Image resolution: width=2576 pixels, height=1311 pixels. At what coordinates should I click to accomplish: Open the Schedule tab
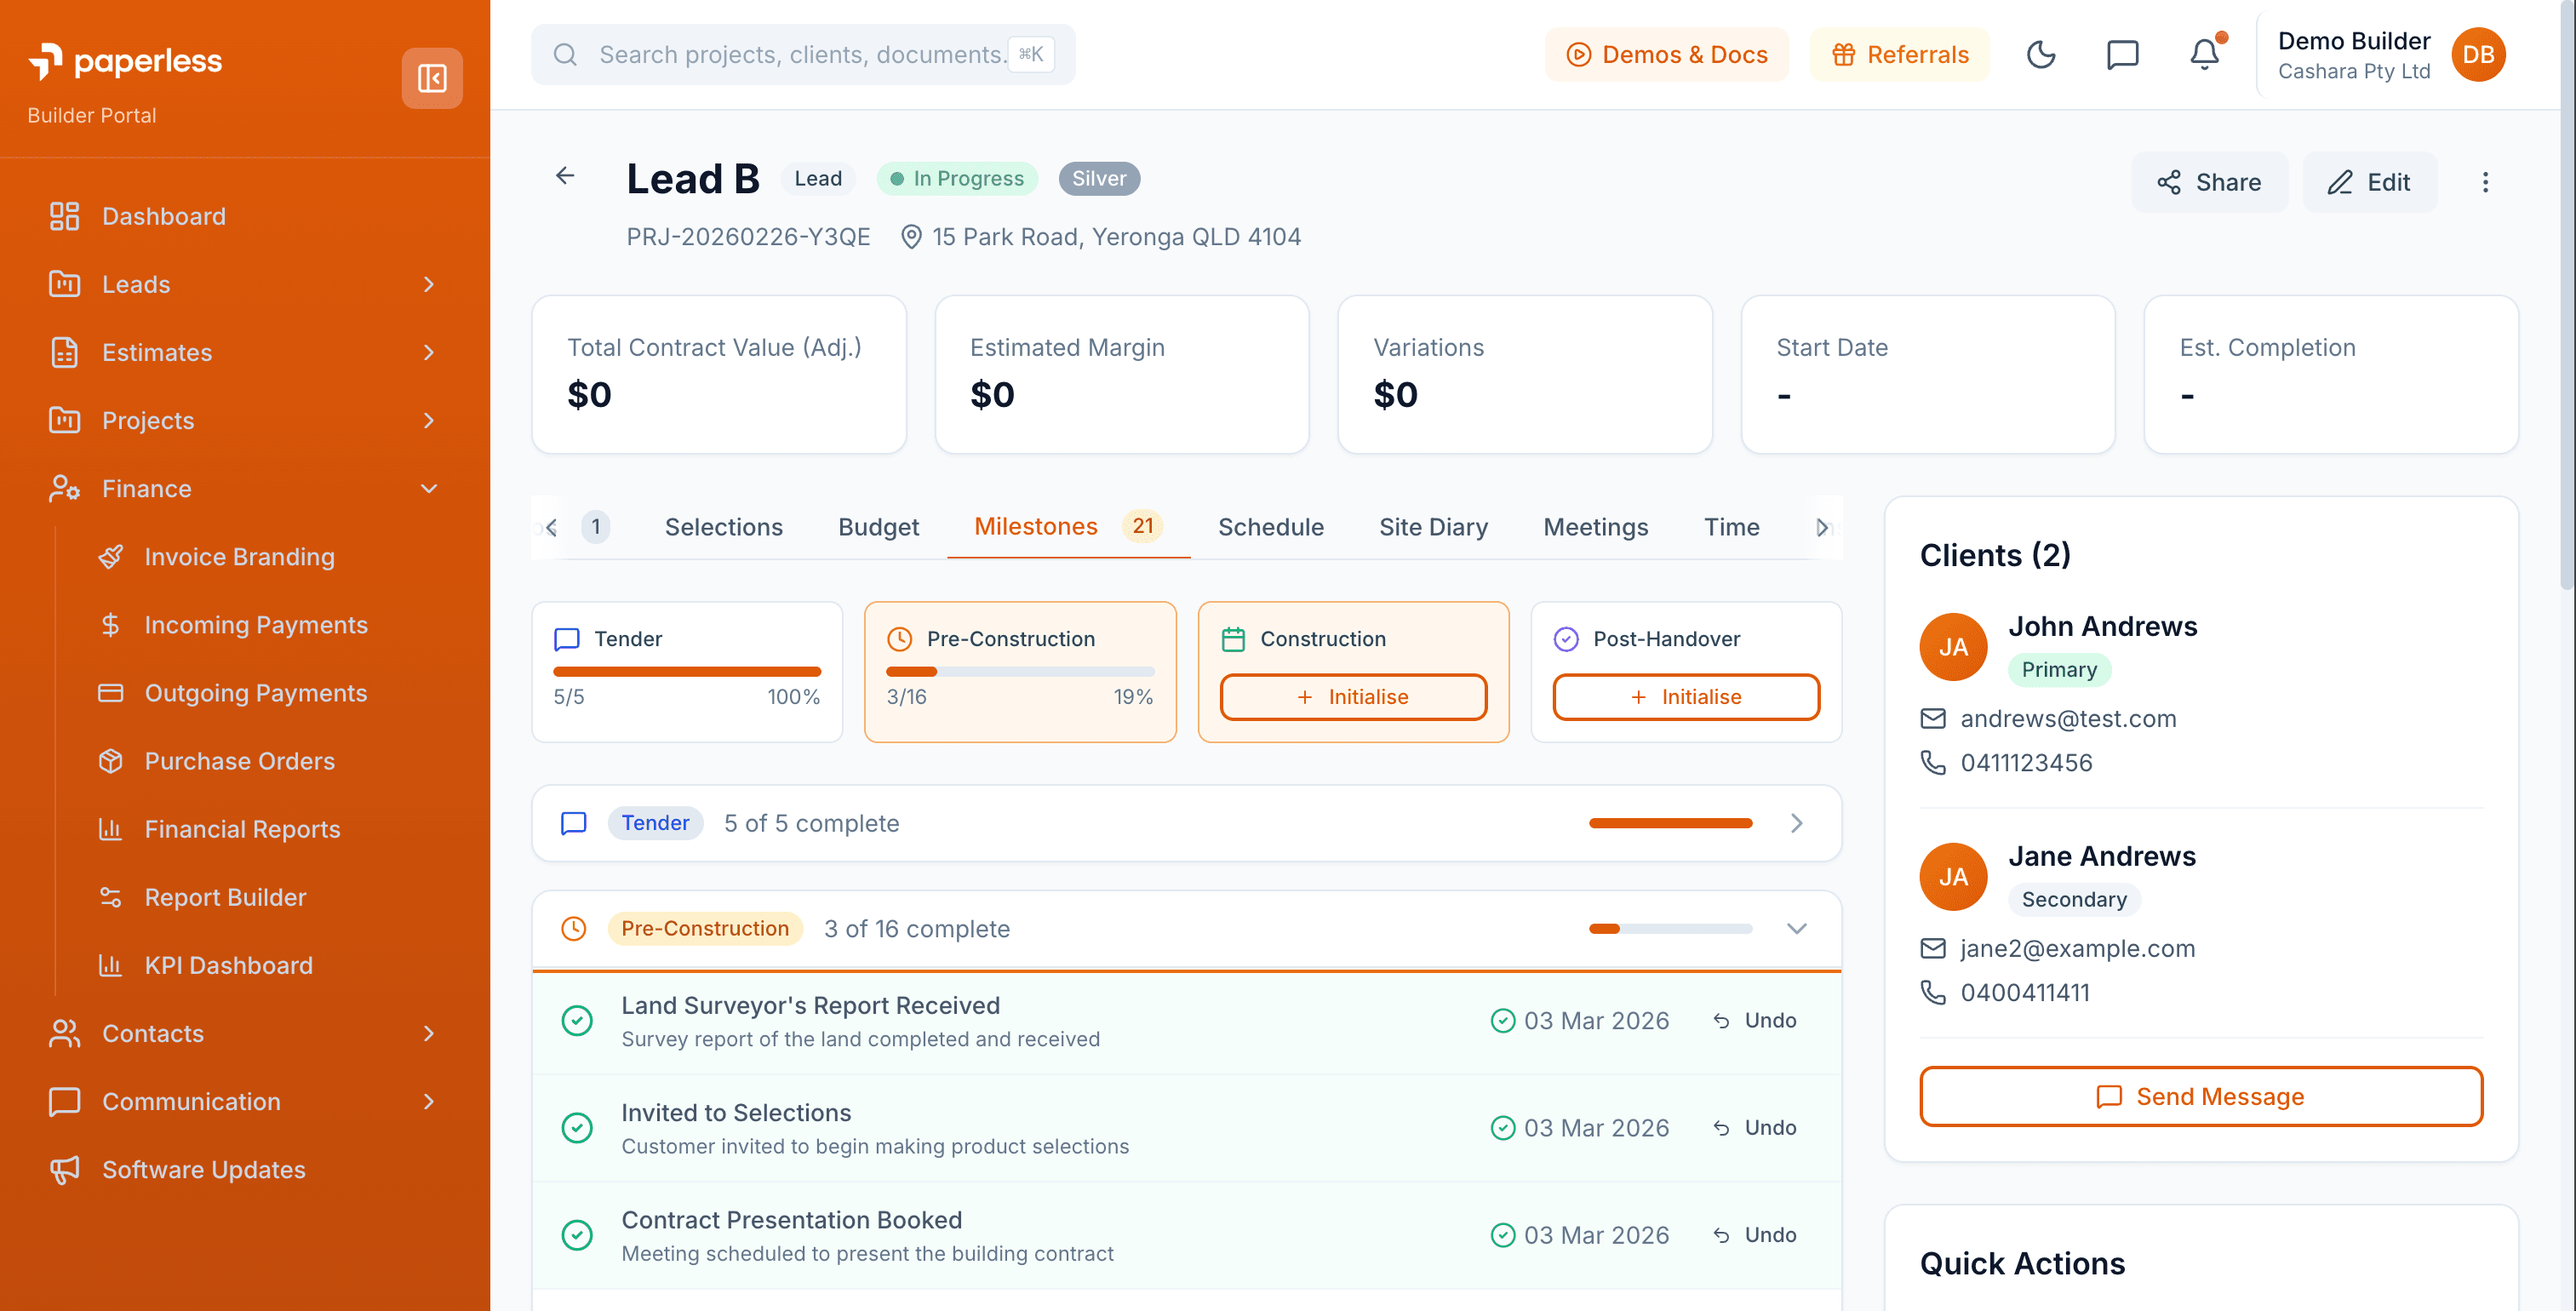coord(1270,527)
